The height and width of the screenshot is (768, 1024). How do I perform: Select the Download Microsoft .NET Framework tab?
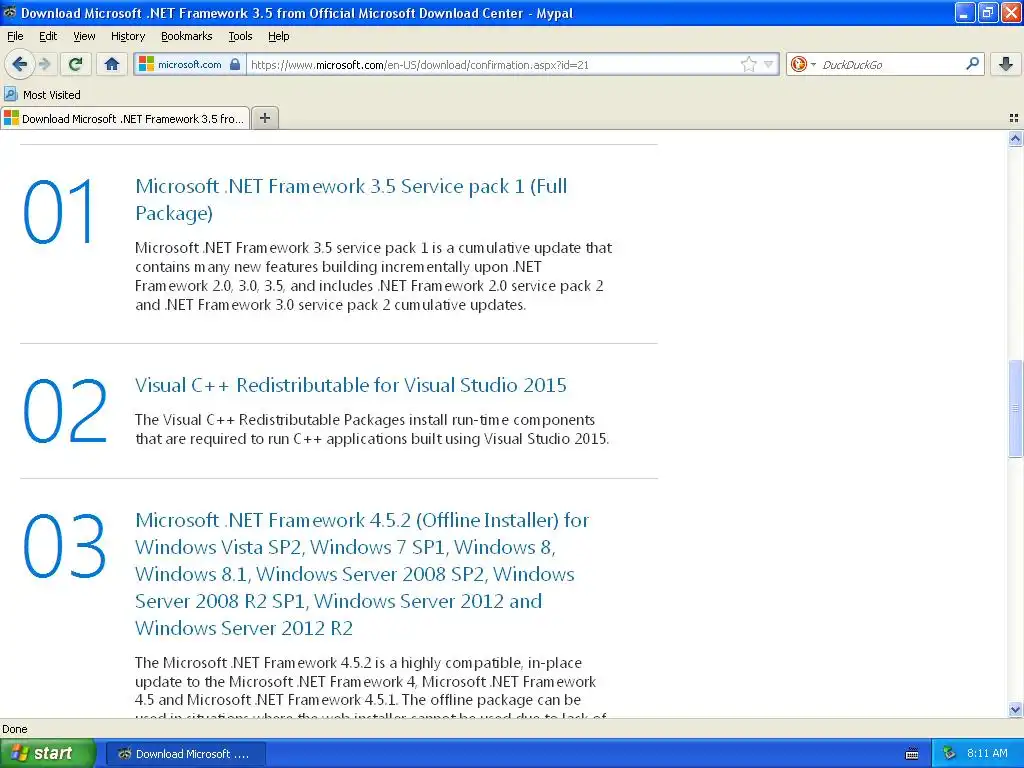tap(125, 118)
